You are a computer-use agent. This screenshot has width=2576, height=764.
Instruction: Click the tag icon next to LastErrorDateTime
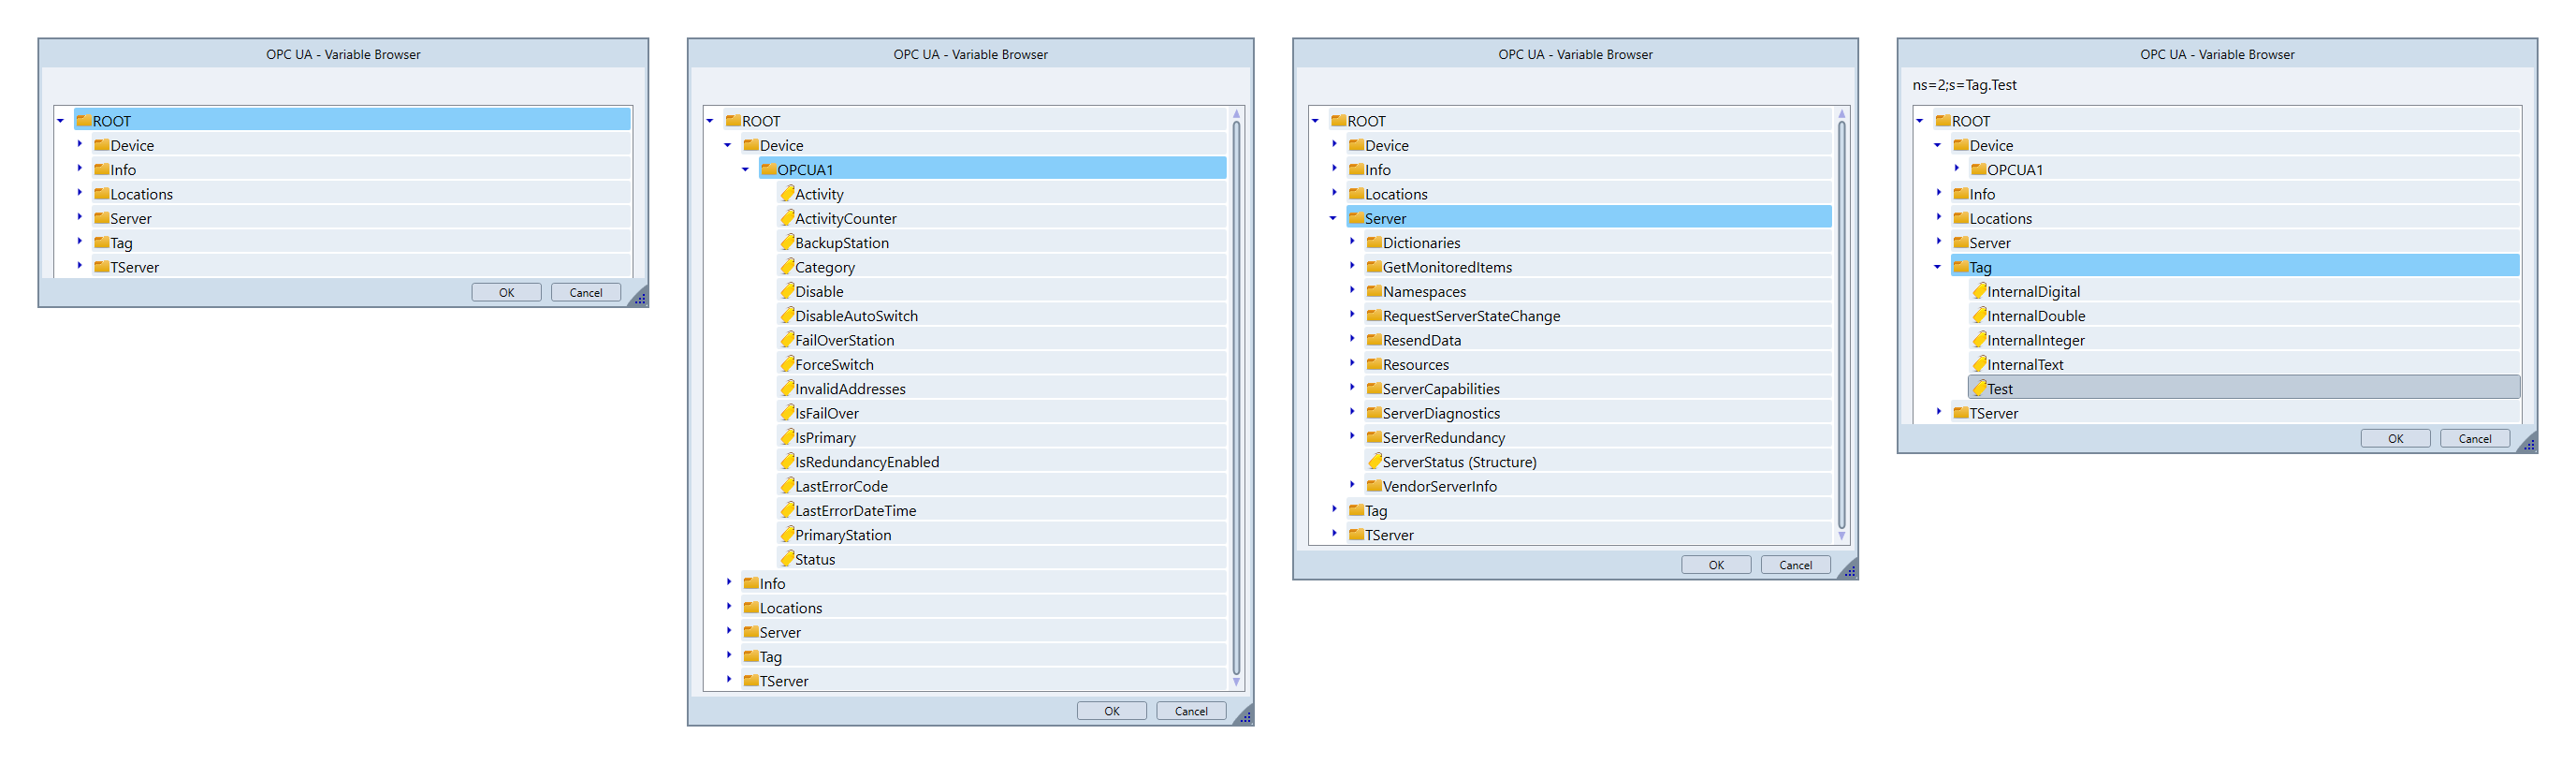[x=787, y=509]
